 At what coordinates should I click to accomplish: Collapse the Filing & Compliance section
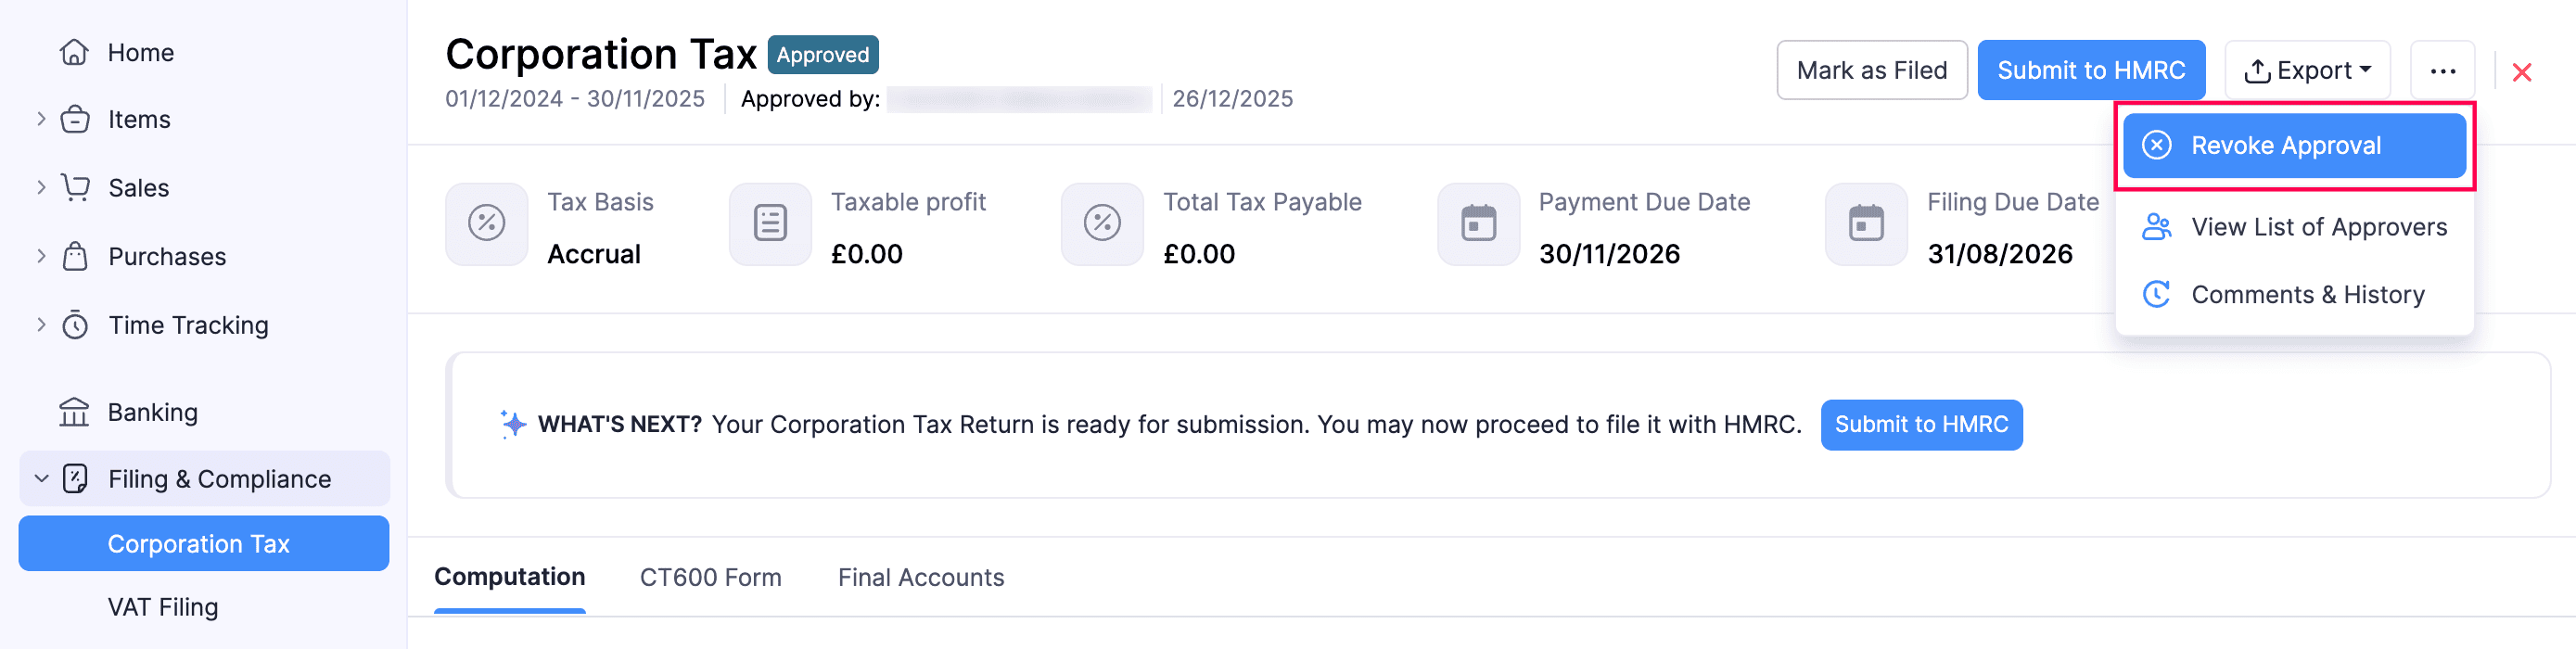click(41, 479)
